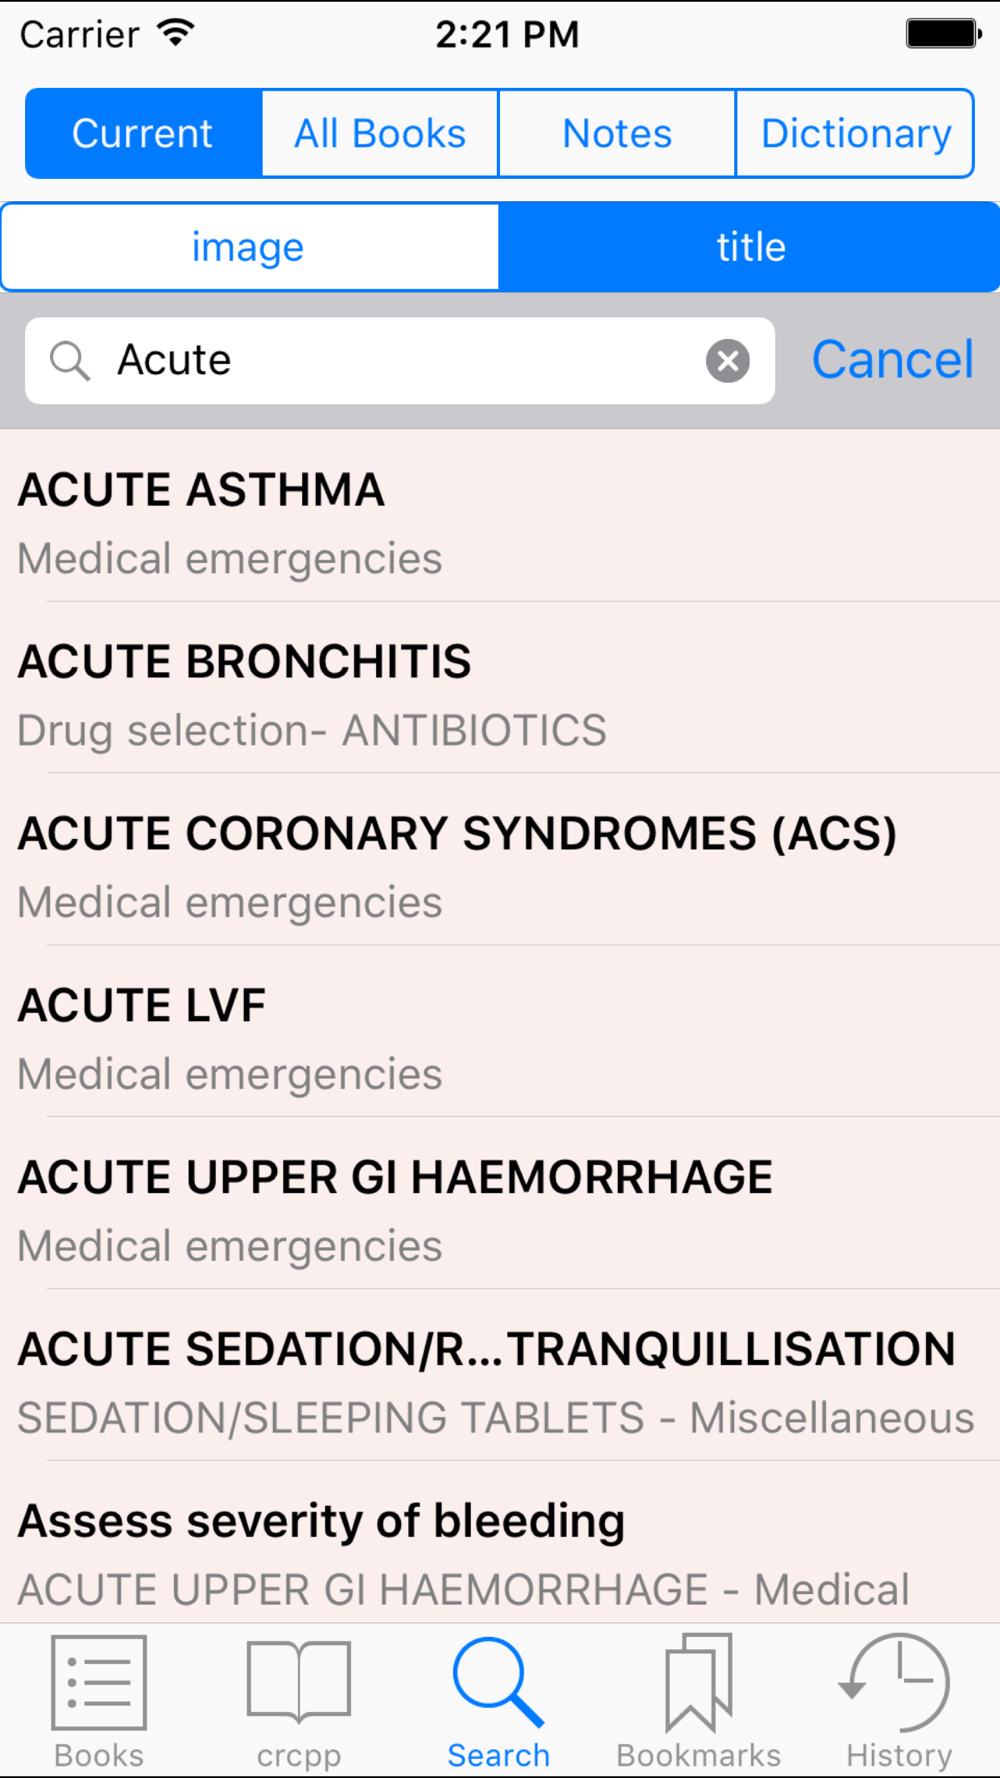The image size is (1000, 1778).
Task: Select the Current scope segment
Action: pos(143,134)
